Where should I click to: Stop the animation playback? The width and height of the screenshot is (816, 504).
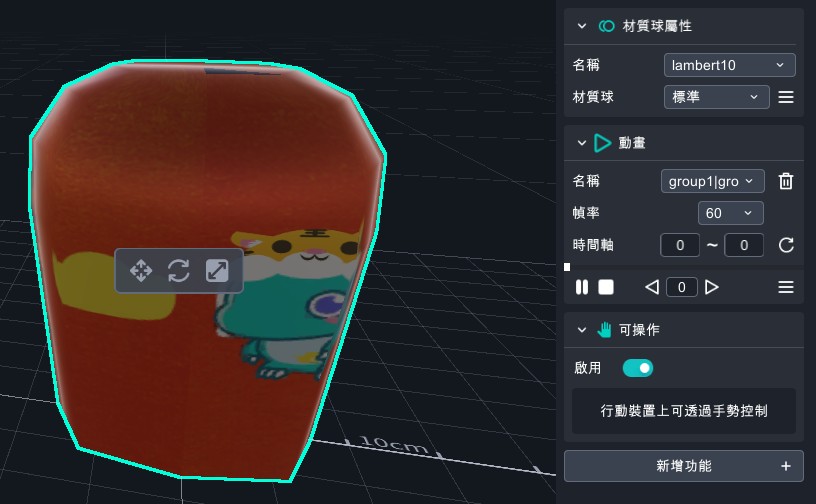pyautogui.click(x=606, y=287)
